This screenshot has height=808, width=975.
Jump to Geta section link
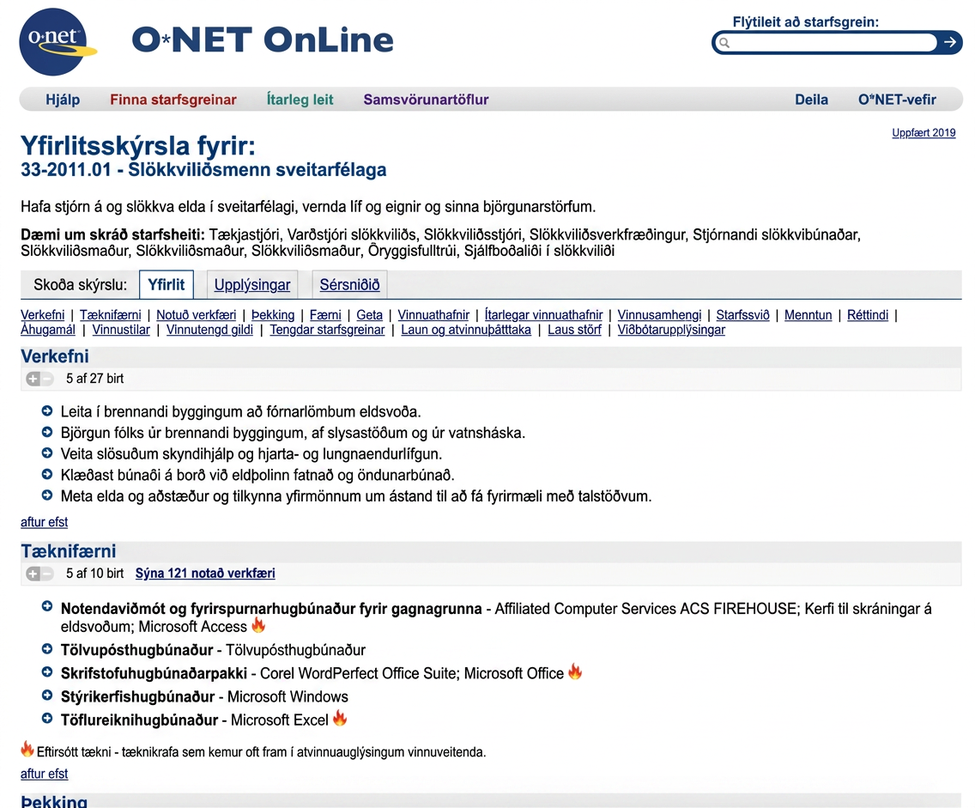tap(369, 315)
